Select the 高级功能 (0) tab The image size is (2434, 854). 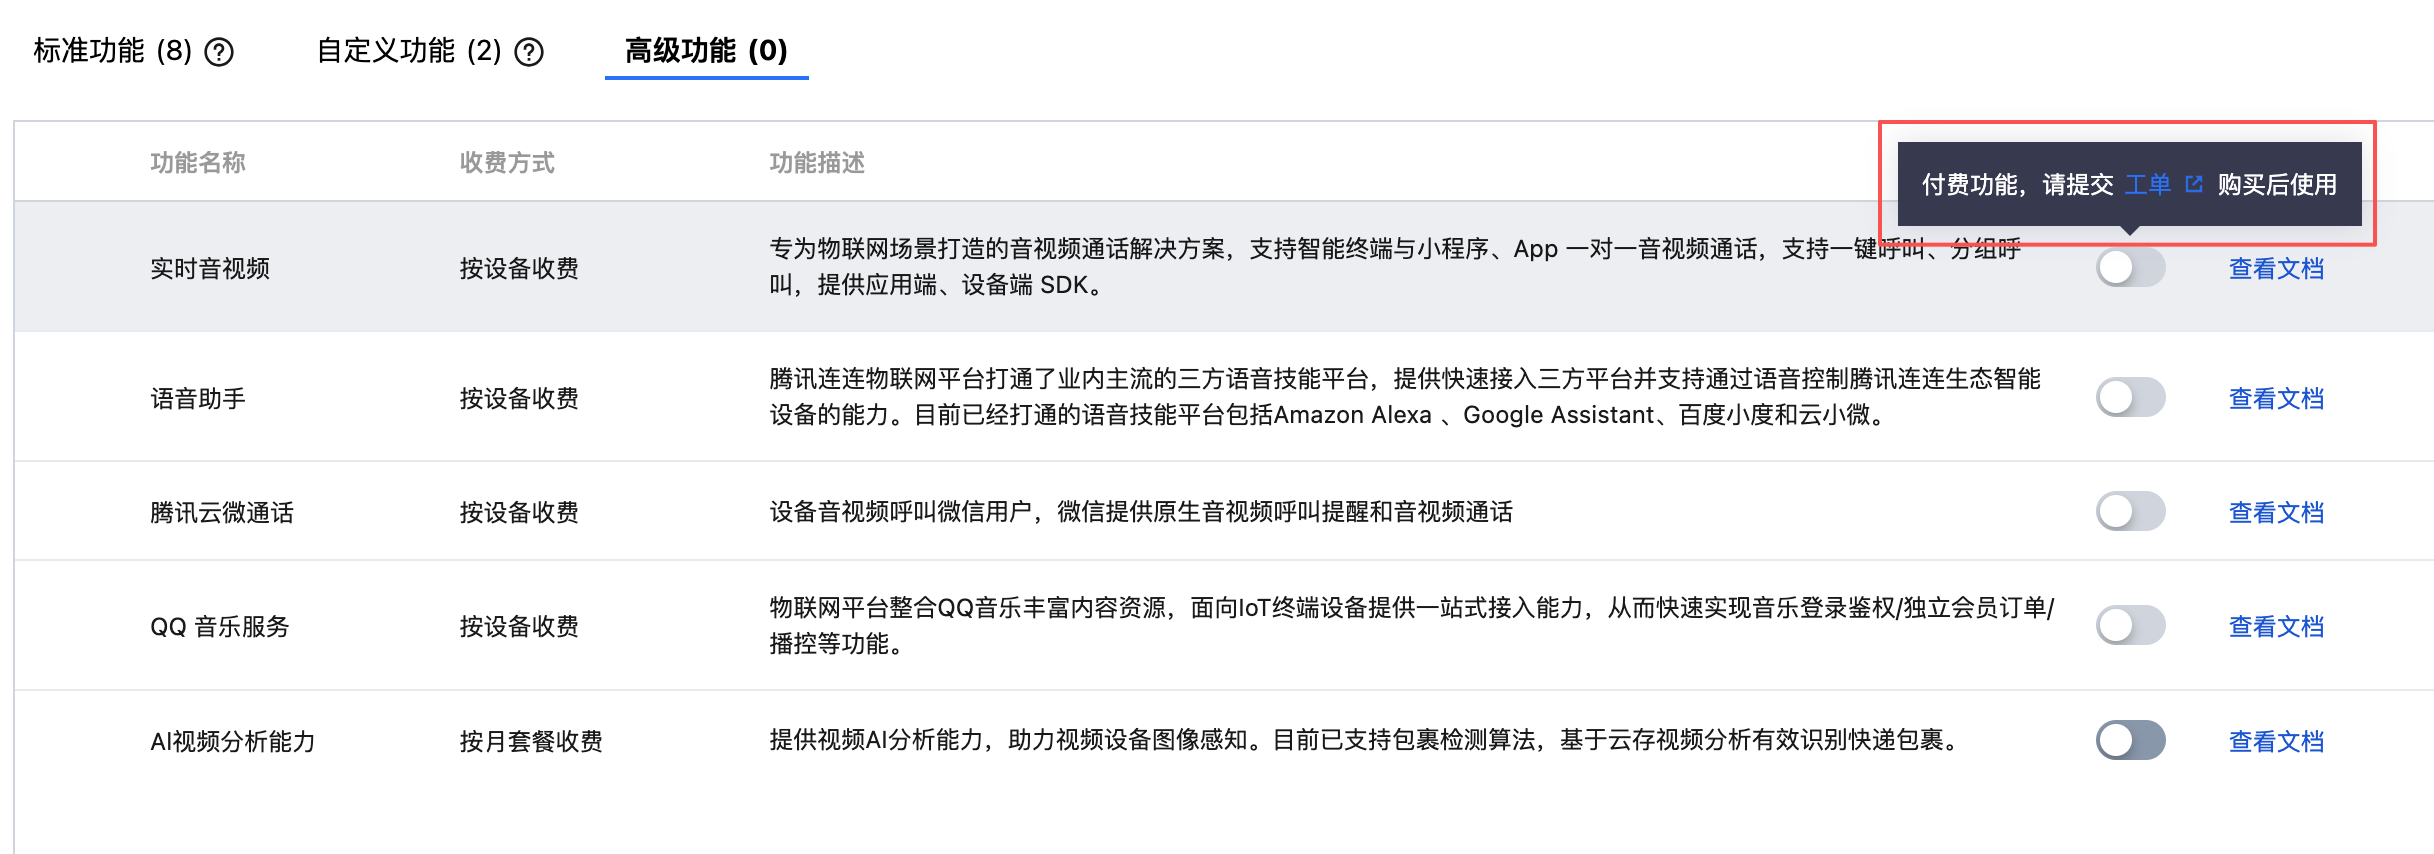click(706, 51)
